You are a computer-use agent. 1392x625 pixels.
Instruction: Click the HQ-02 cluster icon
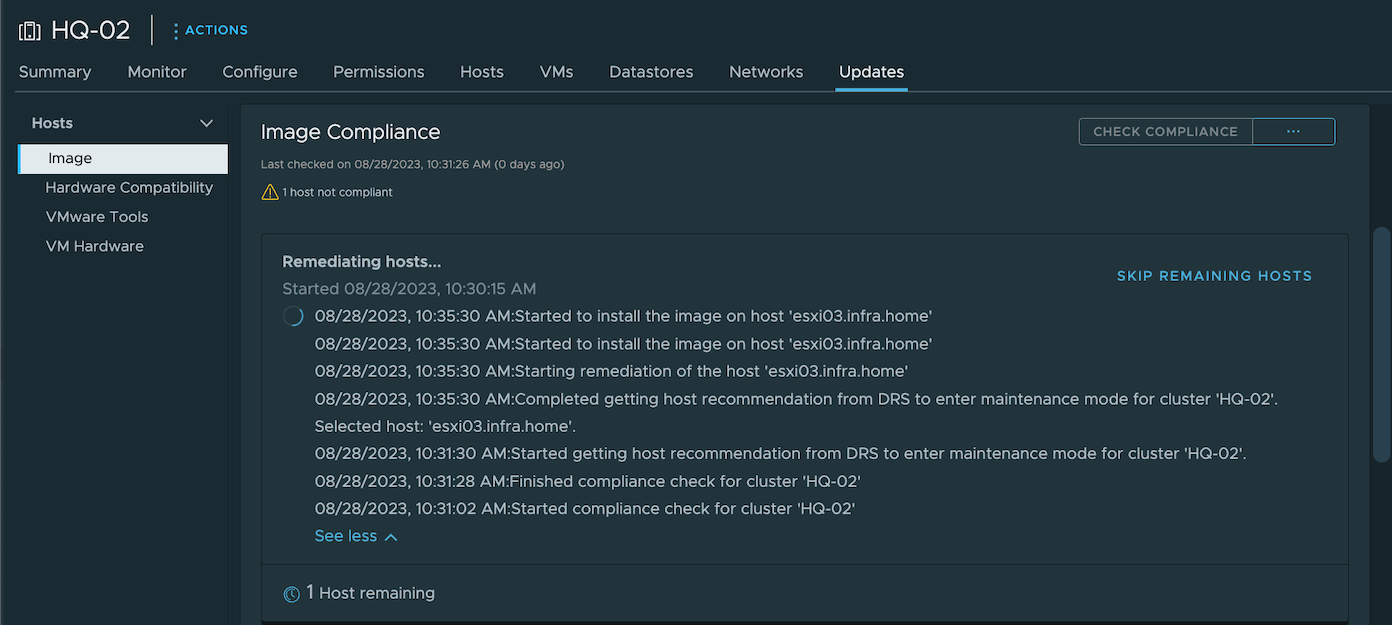pos(30,31)
